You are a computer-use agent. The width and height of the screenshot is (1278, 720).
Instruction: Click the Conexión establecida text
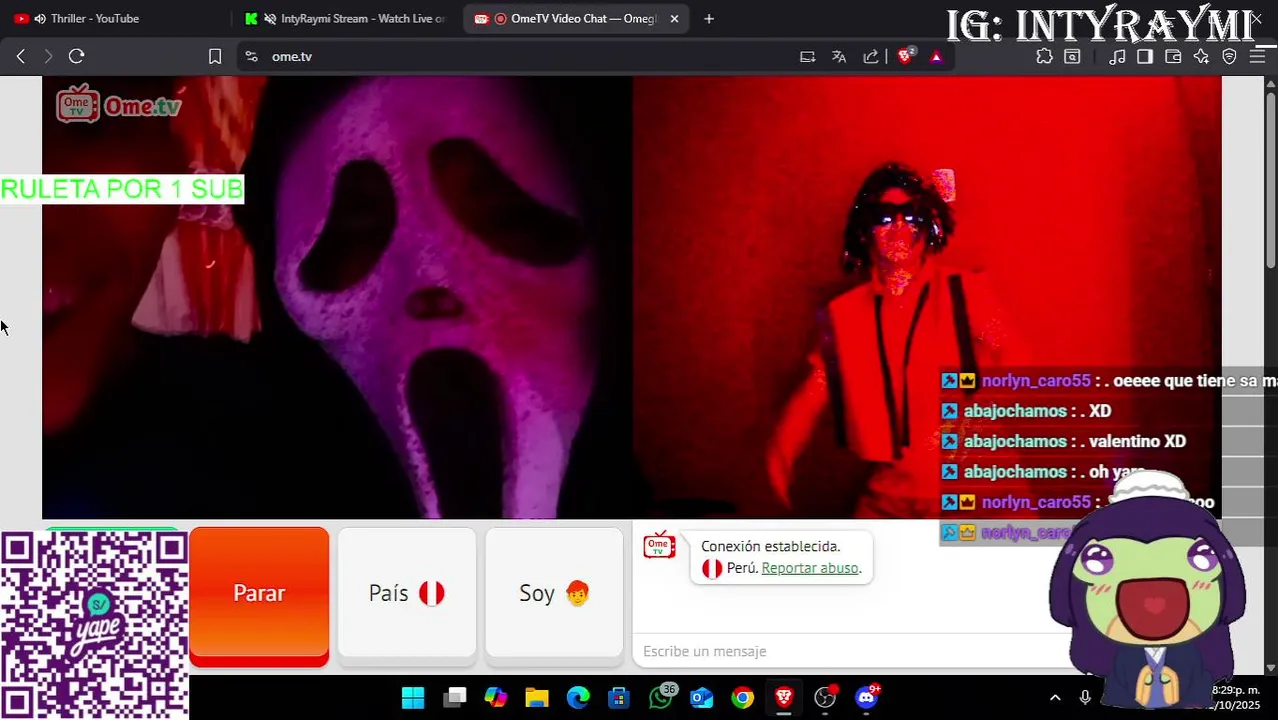pos(770,546)
